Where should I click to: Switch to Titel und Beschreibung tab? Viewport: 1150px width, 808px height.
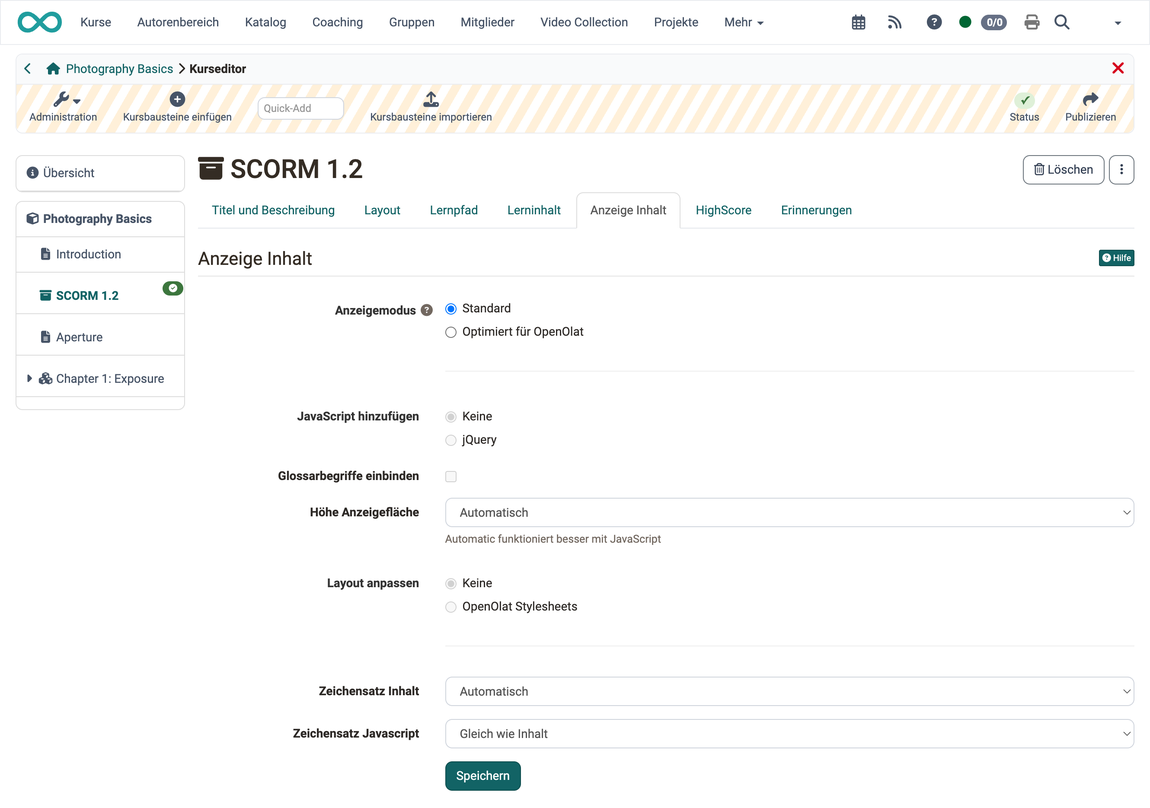273,210
